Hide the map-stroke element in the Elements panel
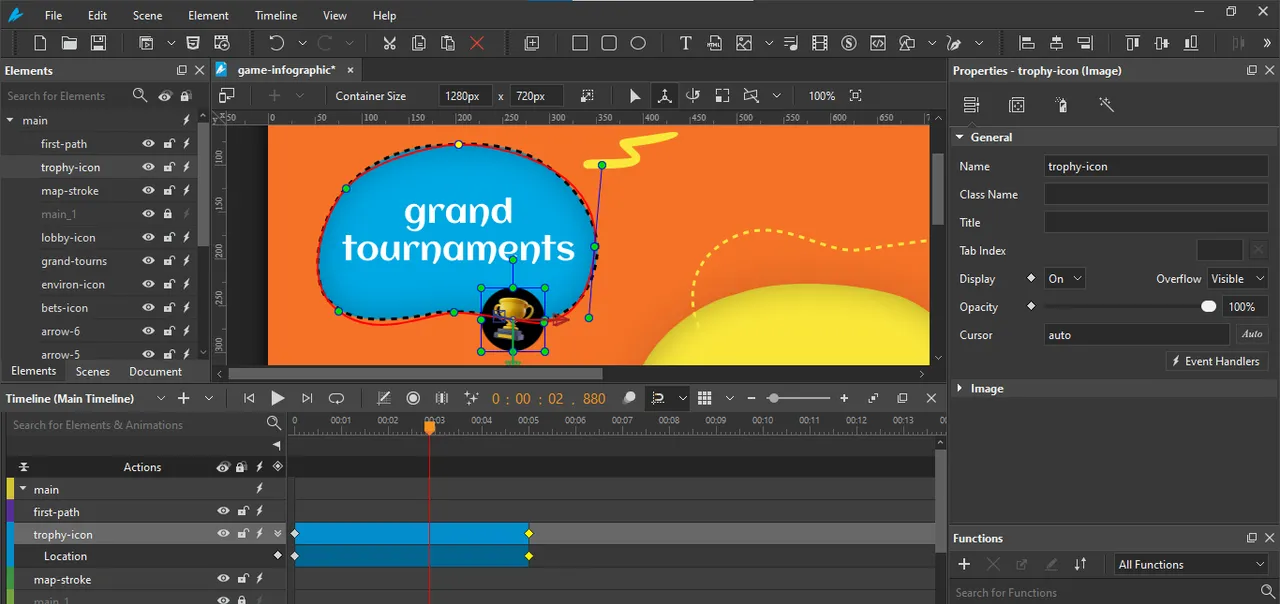Viewport: 1280px width, 604px height. (148, 191)
